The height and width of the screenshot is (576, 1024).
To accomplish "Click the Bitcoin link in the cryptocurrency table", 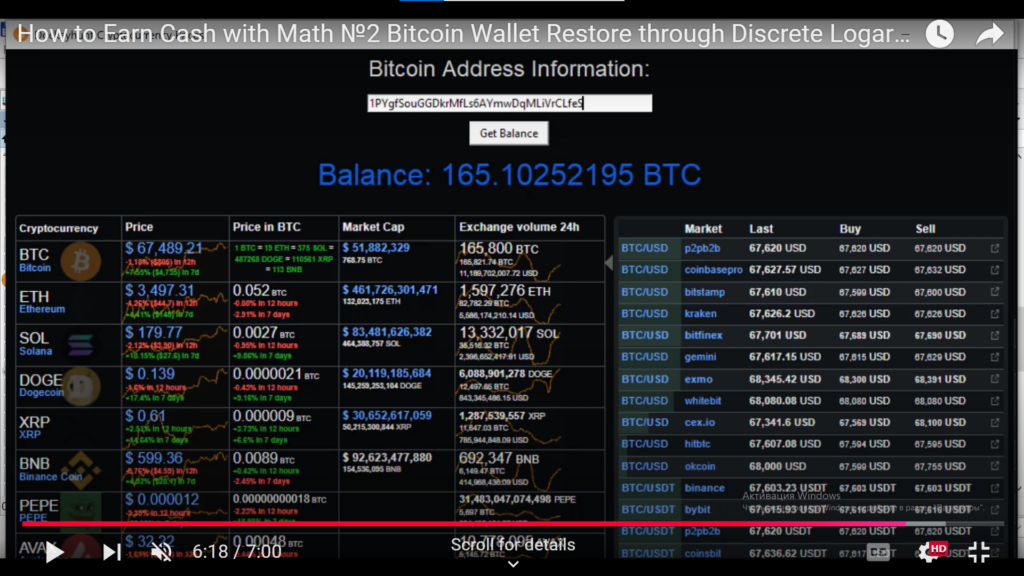I will [x=35, y=268].
